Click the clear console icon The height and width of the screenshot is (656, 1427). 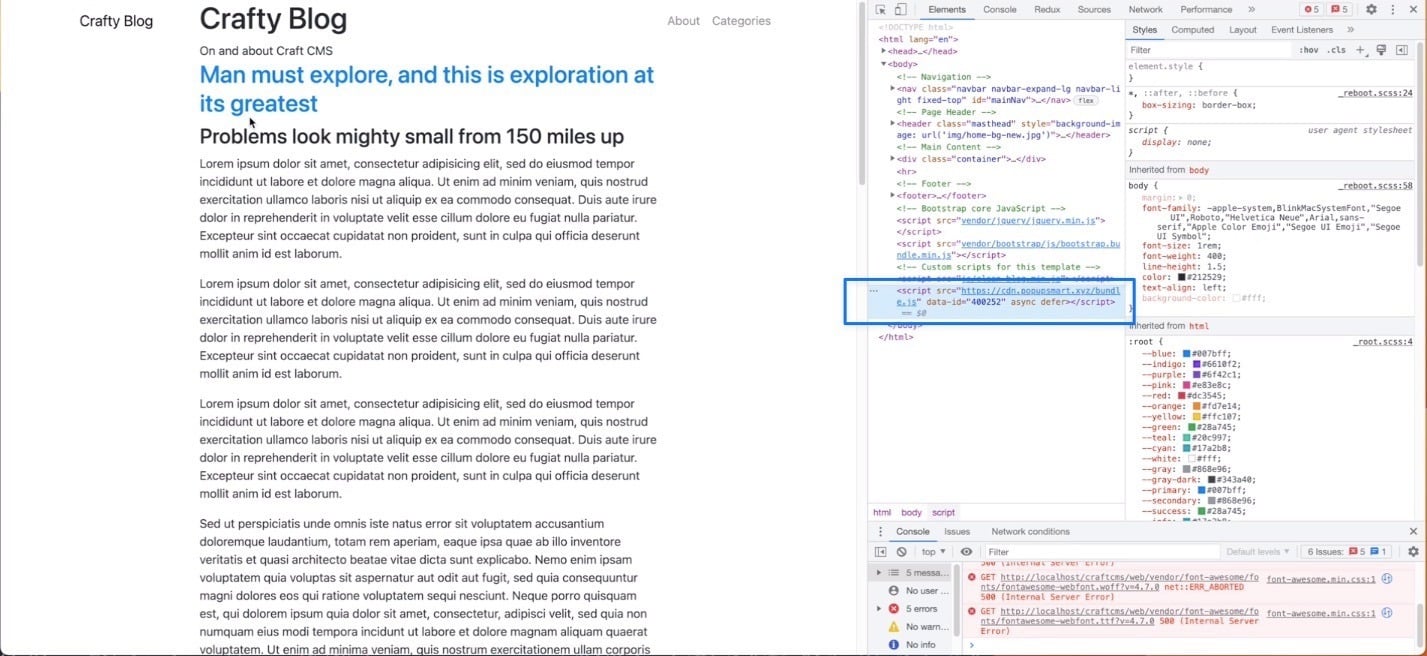click(901, 552)
